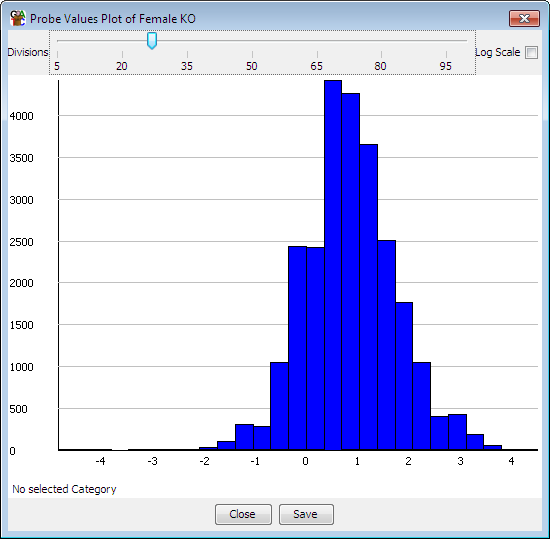Click the x-axis label -4
The width and height of the screenshot is (550, 539).
pos(101,461)
